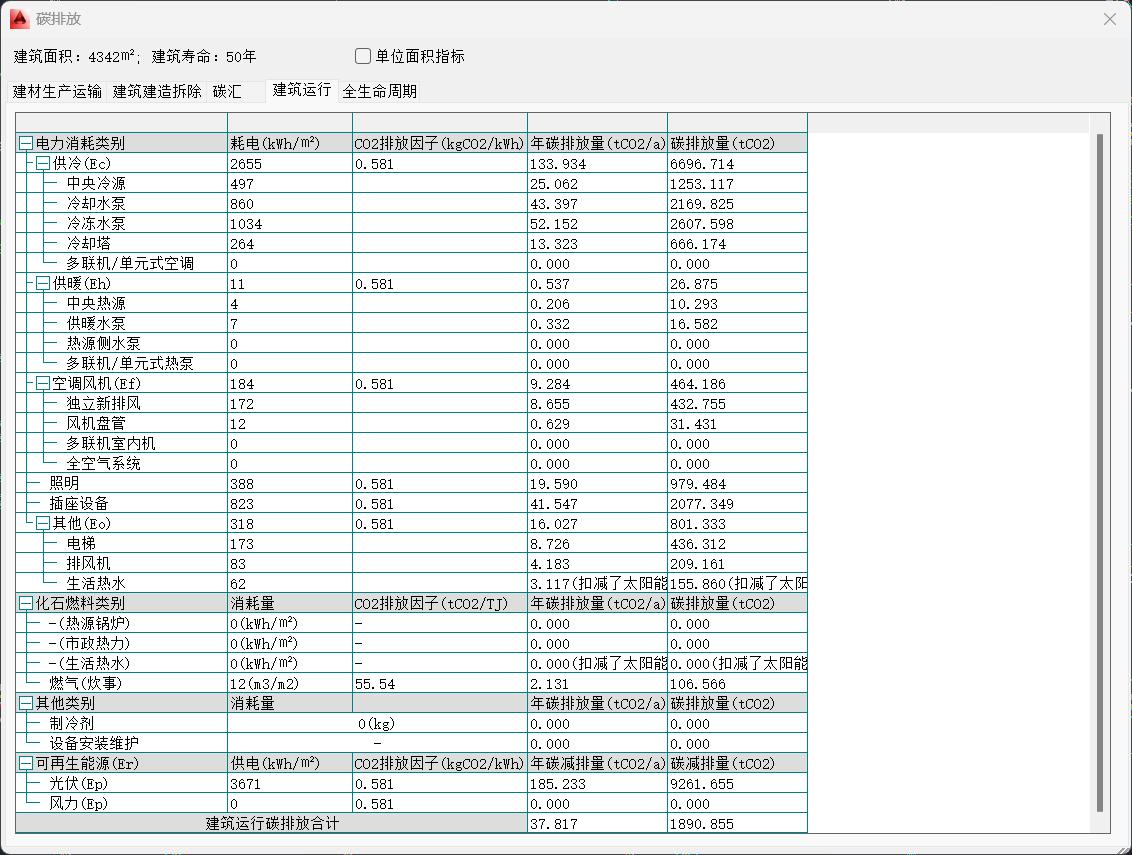Open the 建筑建造拆除 tab
Image resolution: width=1132 pixels, height=855 pixels.
pyautogui.click(x=157, y=91)
